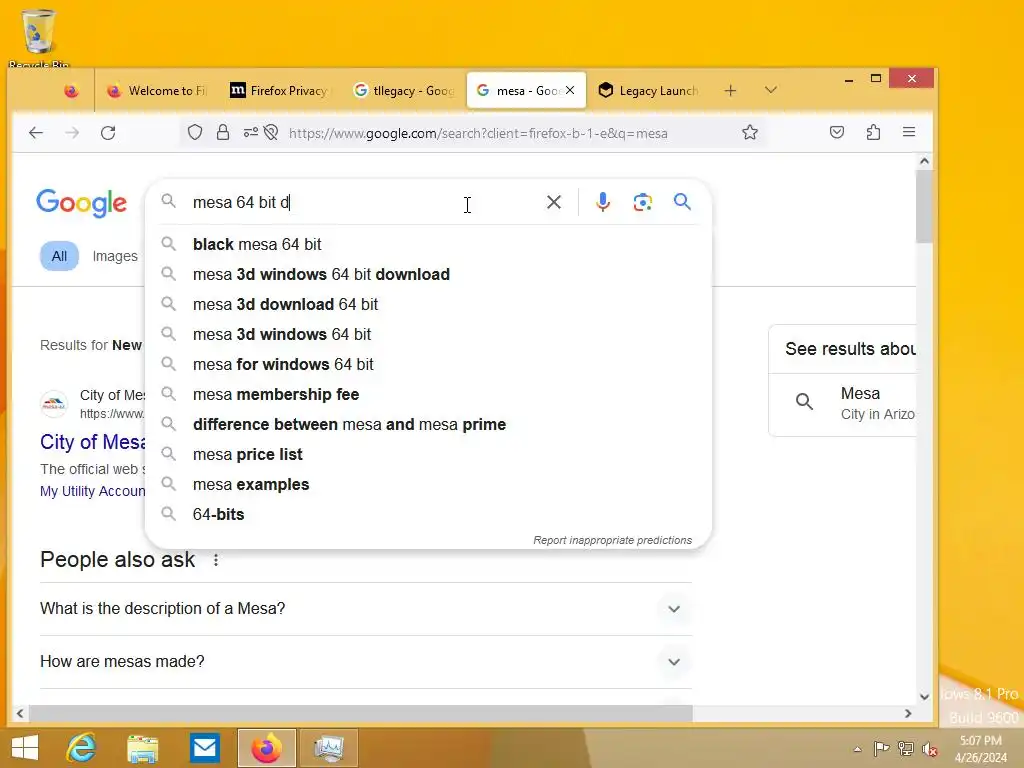This screenshot has width=1024, height=768.
Task: Open the 'City of Mesa' search result
Action: pos(92,442)
